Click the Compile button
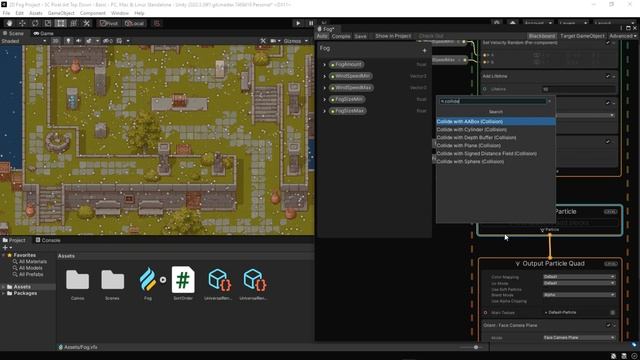 pyautogui.click(x=341, y=36)
